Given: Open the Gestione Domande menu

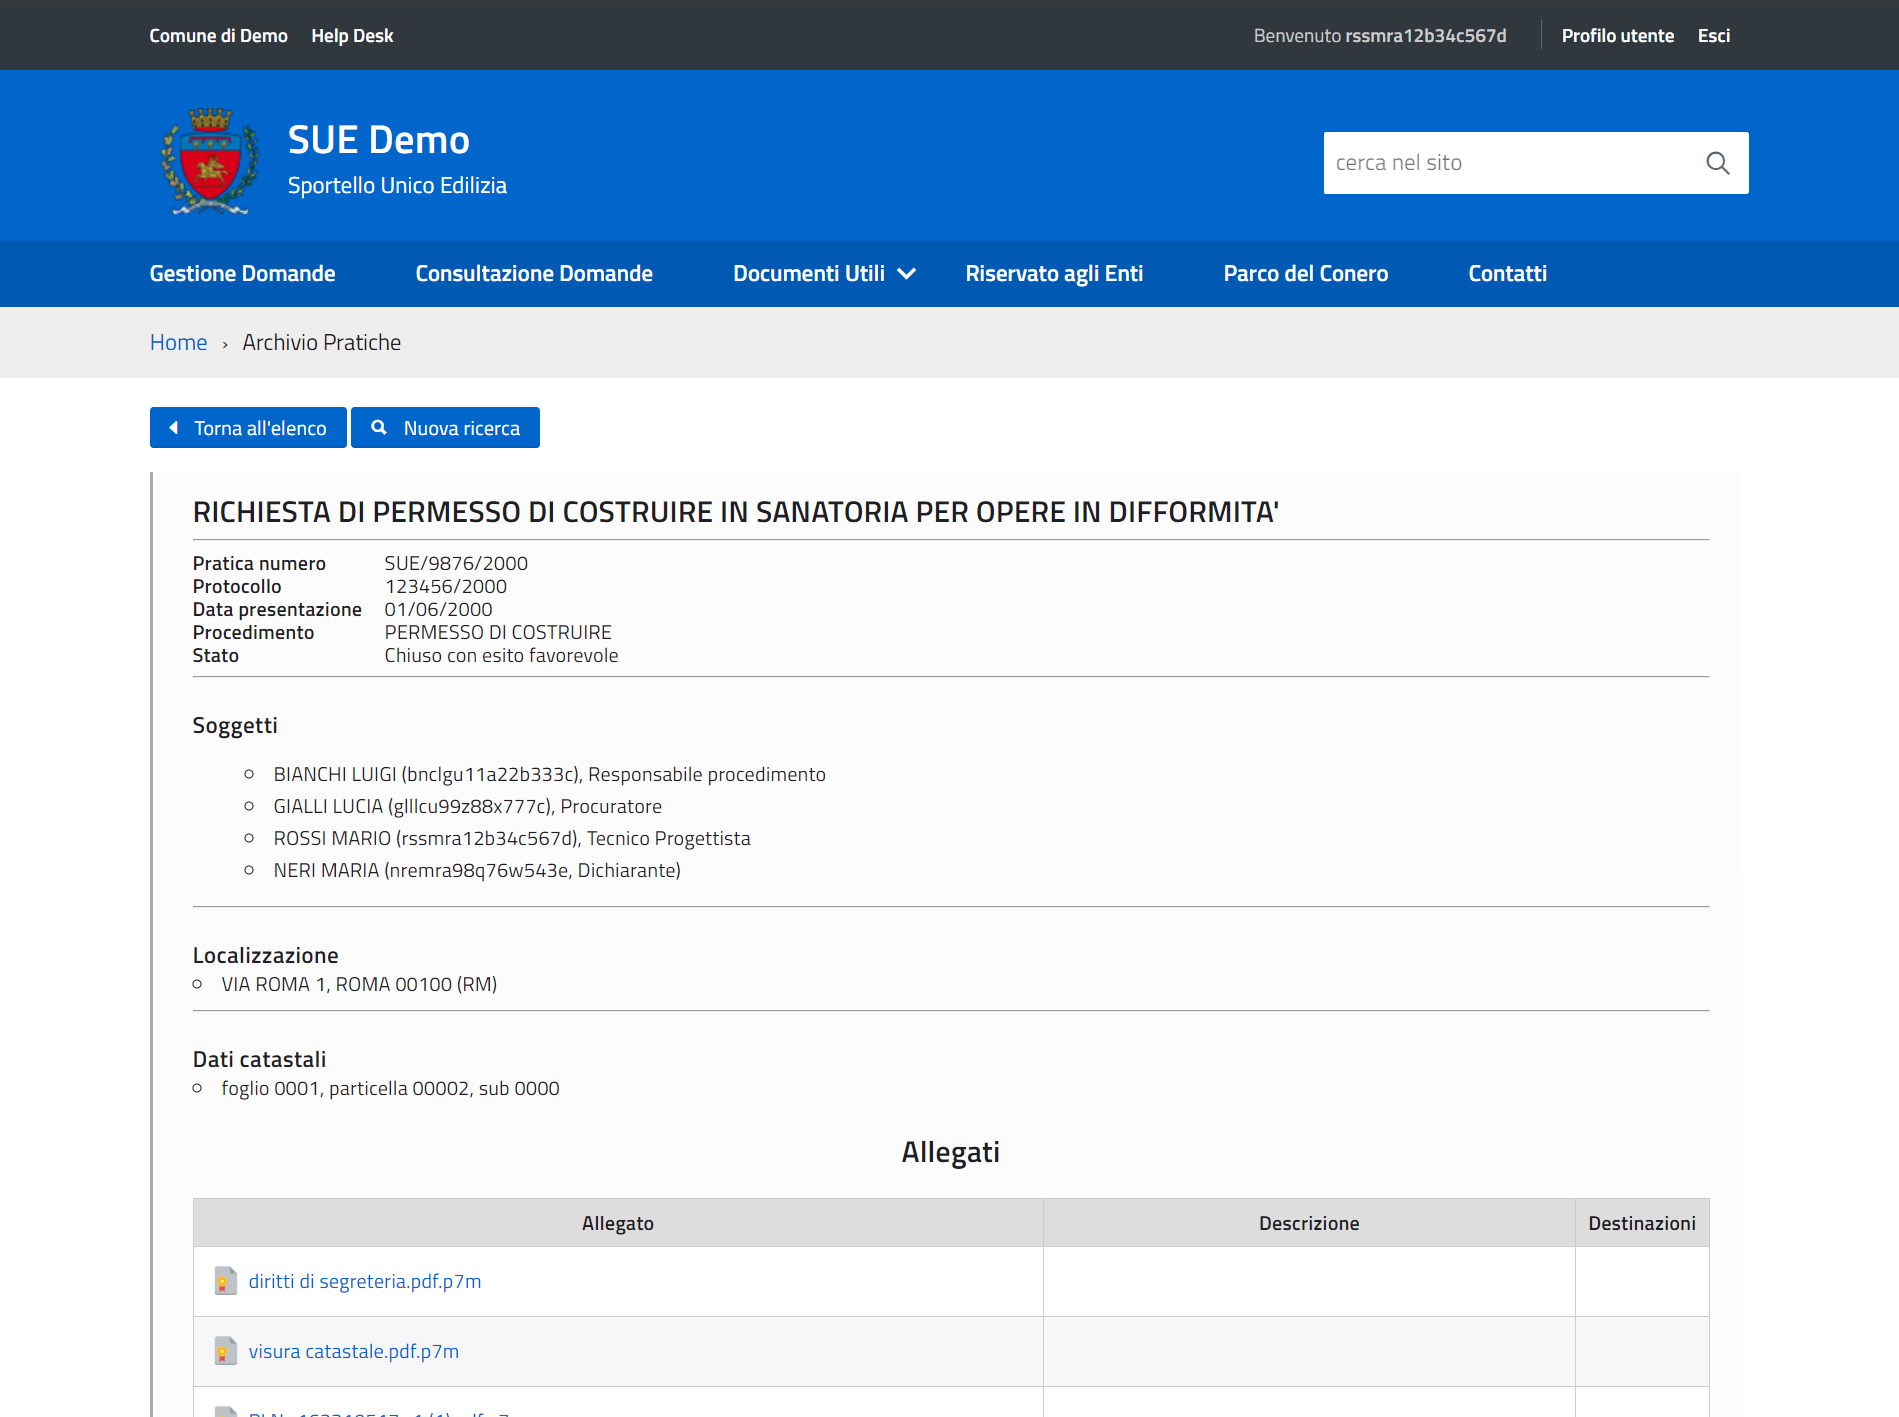Looking at the screenshot, I should (x=242, y=274).
